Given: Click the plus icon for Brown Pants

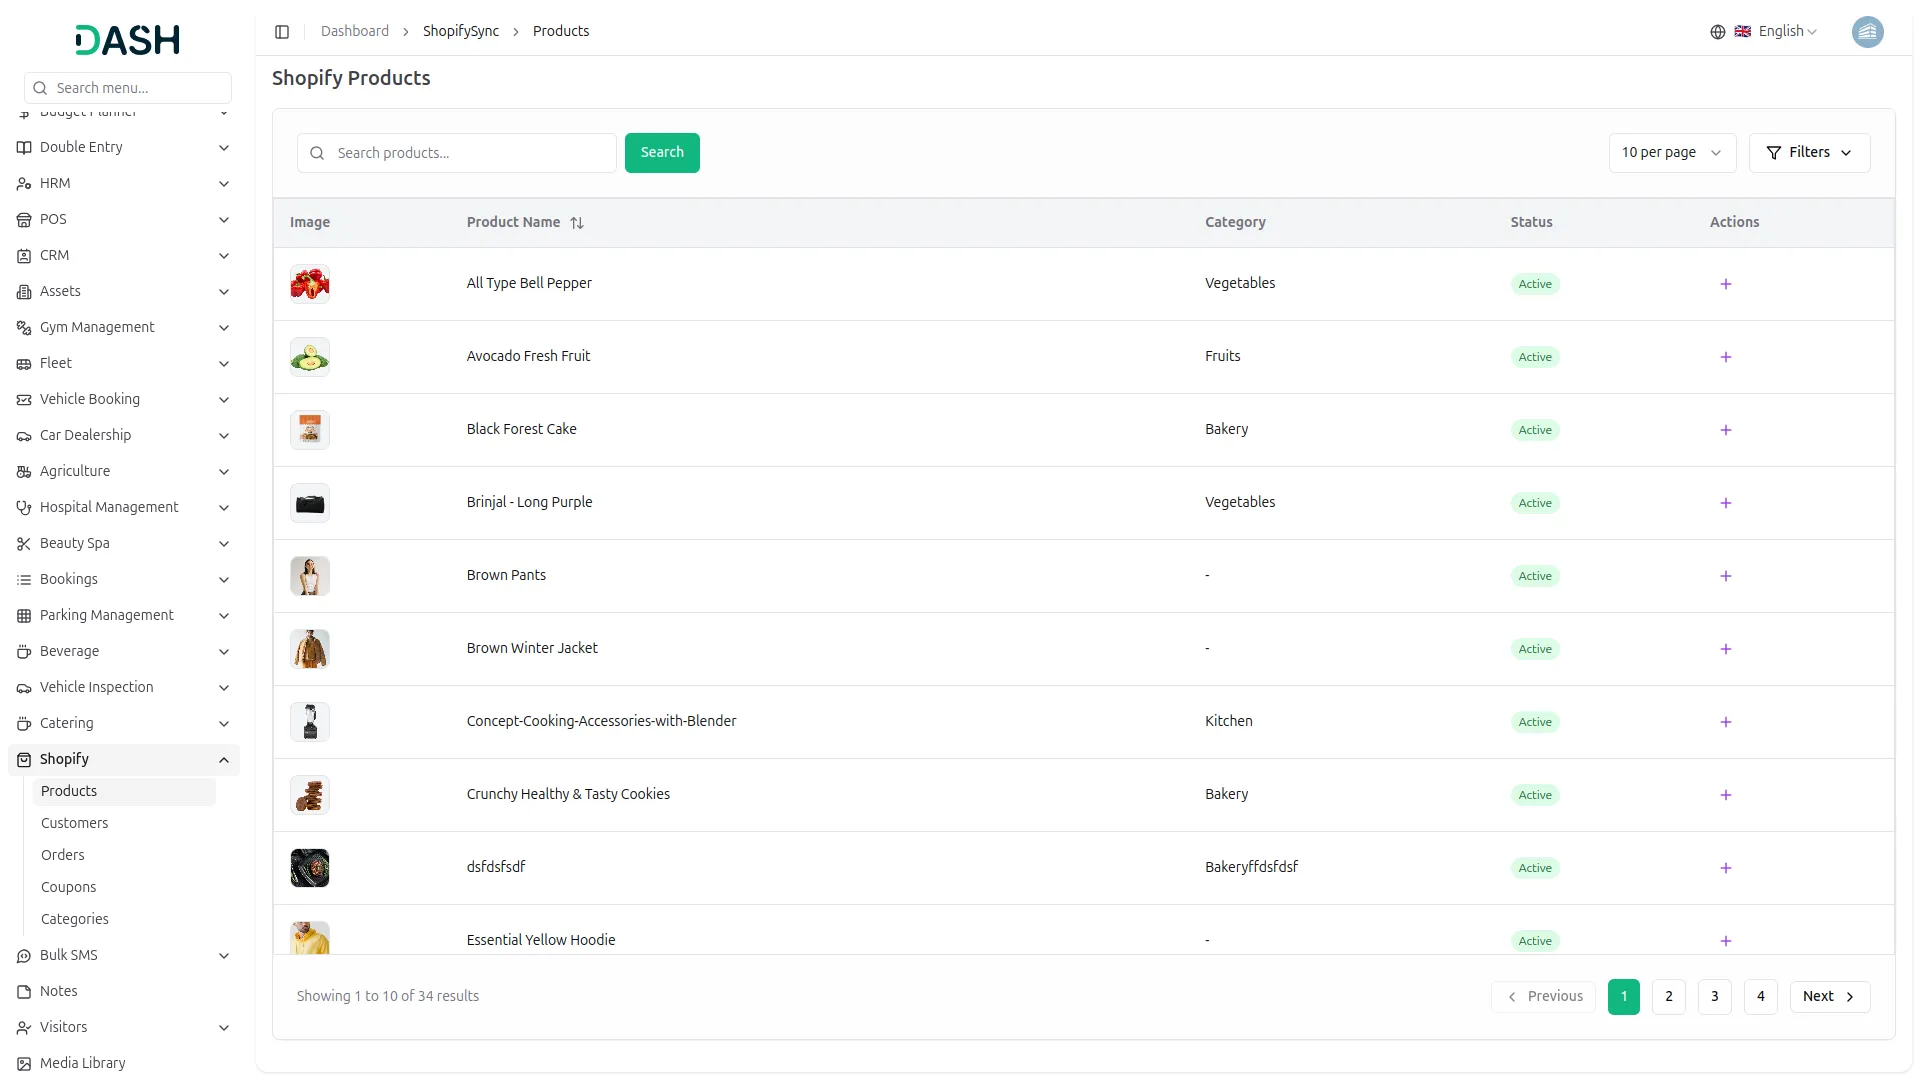Looking at the screenshot, I should (x=1726, y=576).
